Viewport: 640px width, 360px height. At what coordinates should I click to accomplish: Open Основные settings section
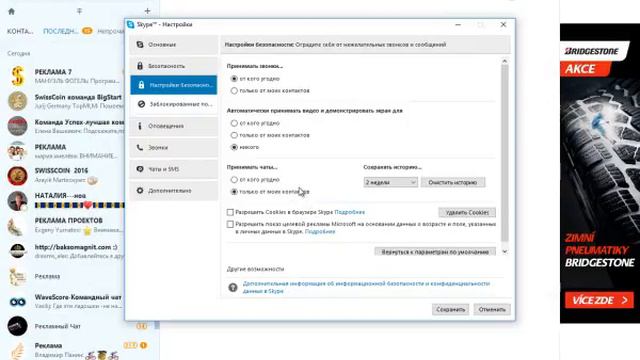pyautogui.click(x=174, y=44)
